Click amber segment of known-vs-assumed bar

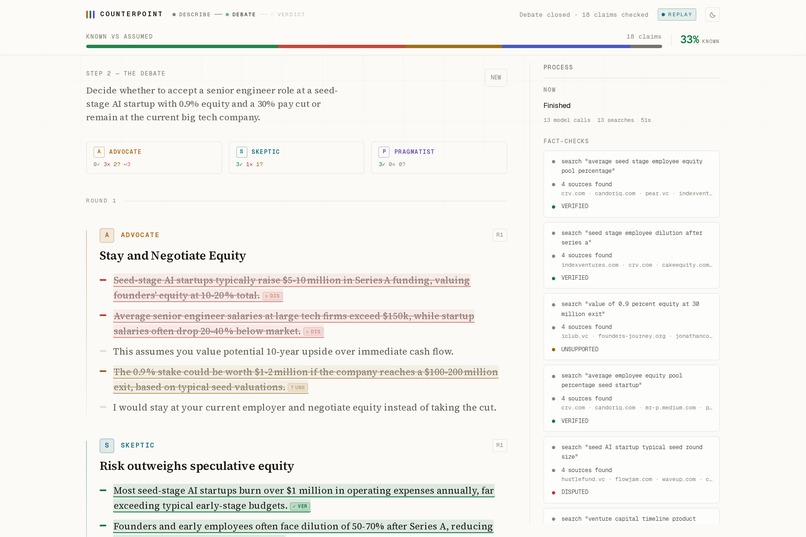pyautogui.click(x=454, y=46)
